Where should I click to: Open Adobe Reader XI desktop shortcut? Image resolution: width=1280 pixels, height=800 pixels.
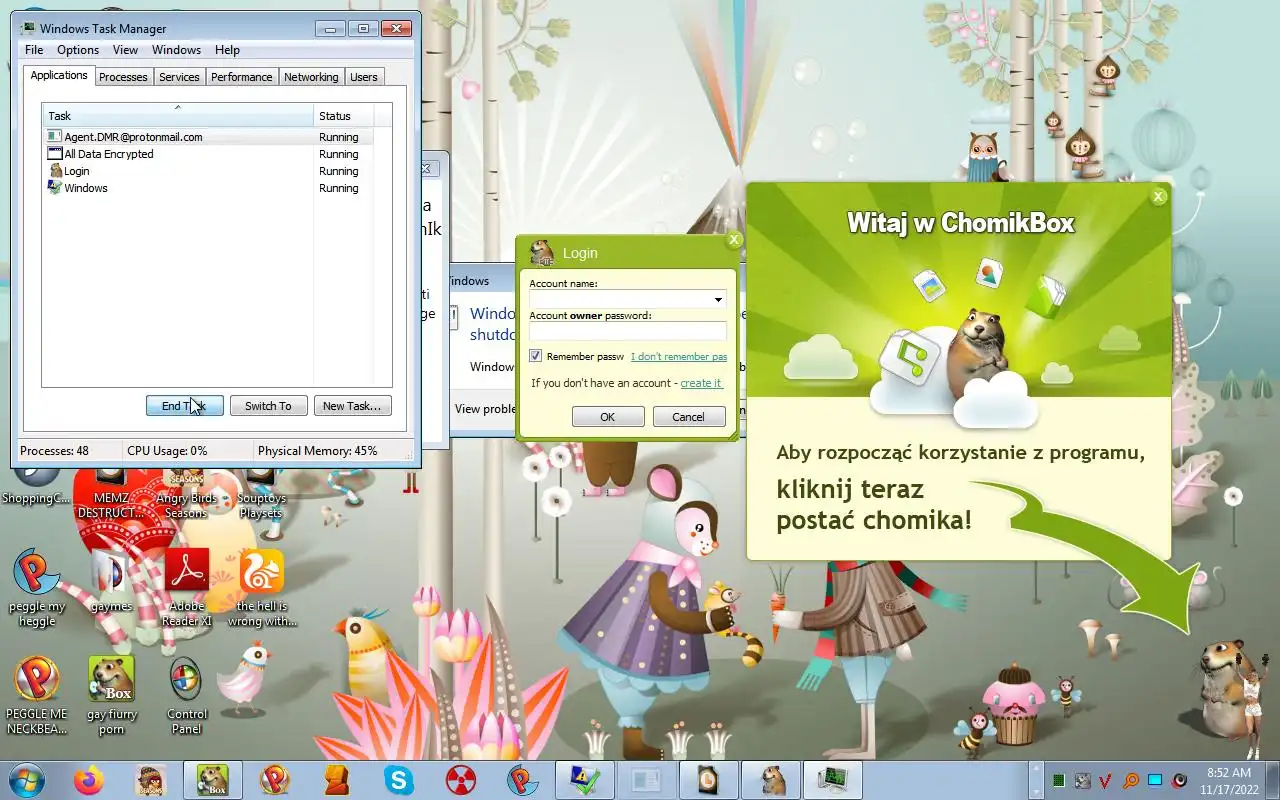click(x=187, y=588)
